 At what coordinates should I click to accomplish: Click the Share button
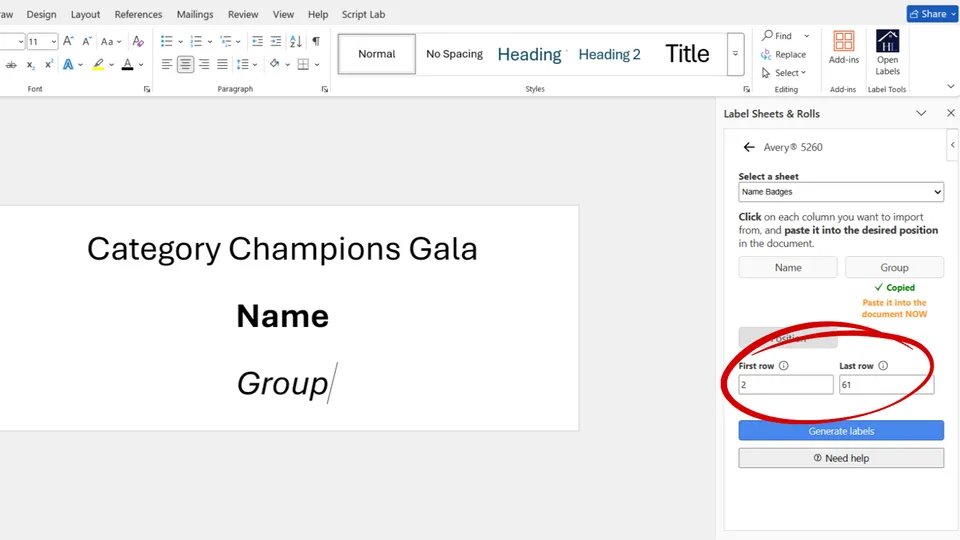point(931,14)
